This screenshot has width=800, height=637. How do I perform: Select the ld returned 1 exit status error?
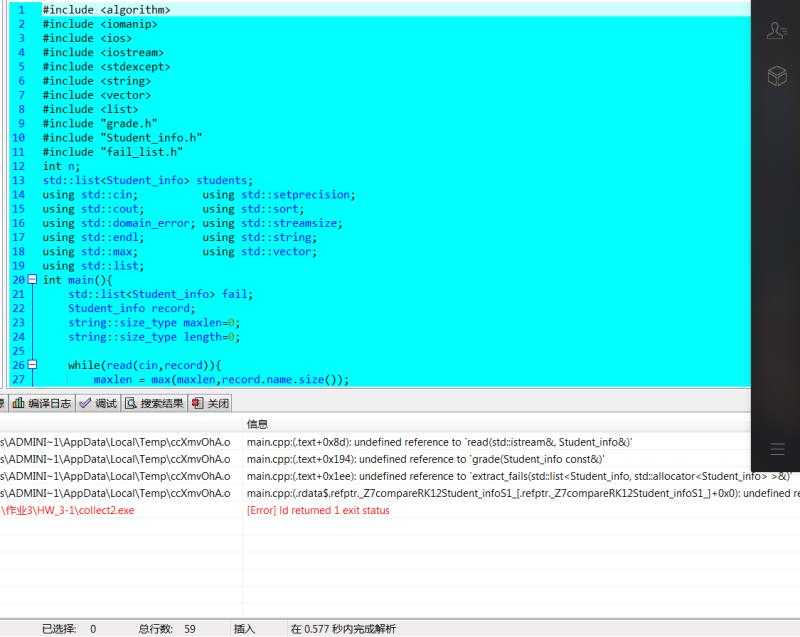pyautogui.click(x=318, y=510)
